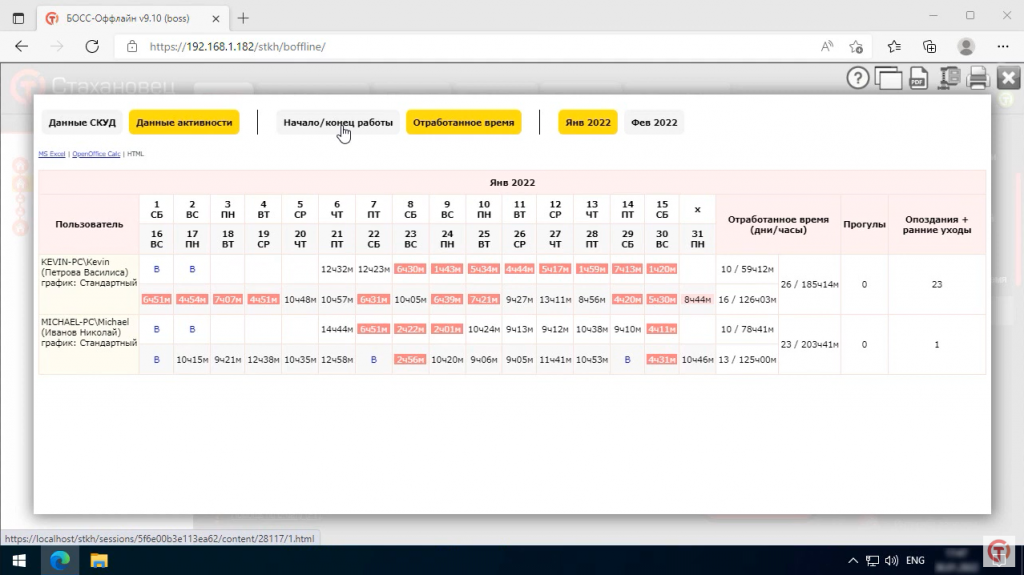Screen dimensions: 1024x575
Task: Click the × column header
Action: tap(697, 210)
